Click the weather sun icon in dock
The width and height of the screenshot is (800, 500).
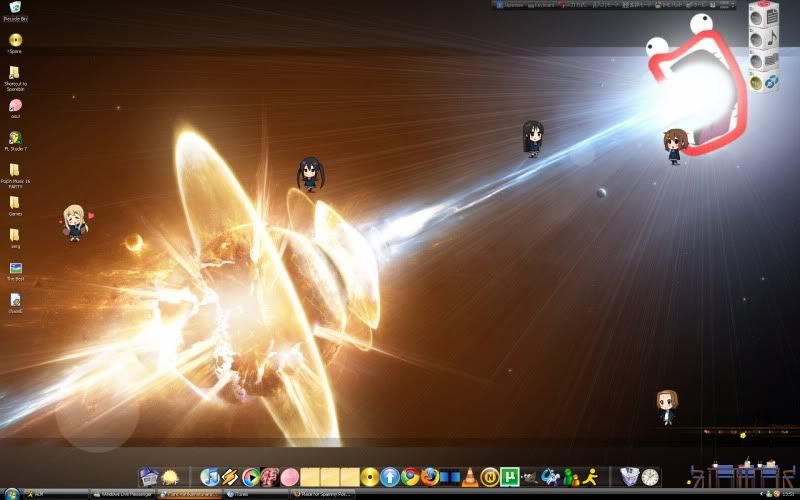click(x=171, y=477)
